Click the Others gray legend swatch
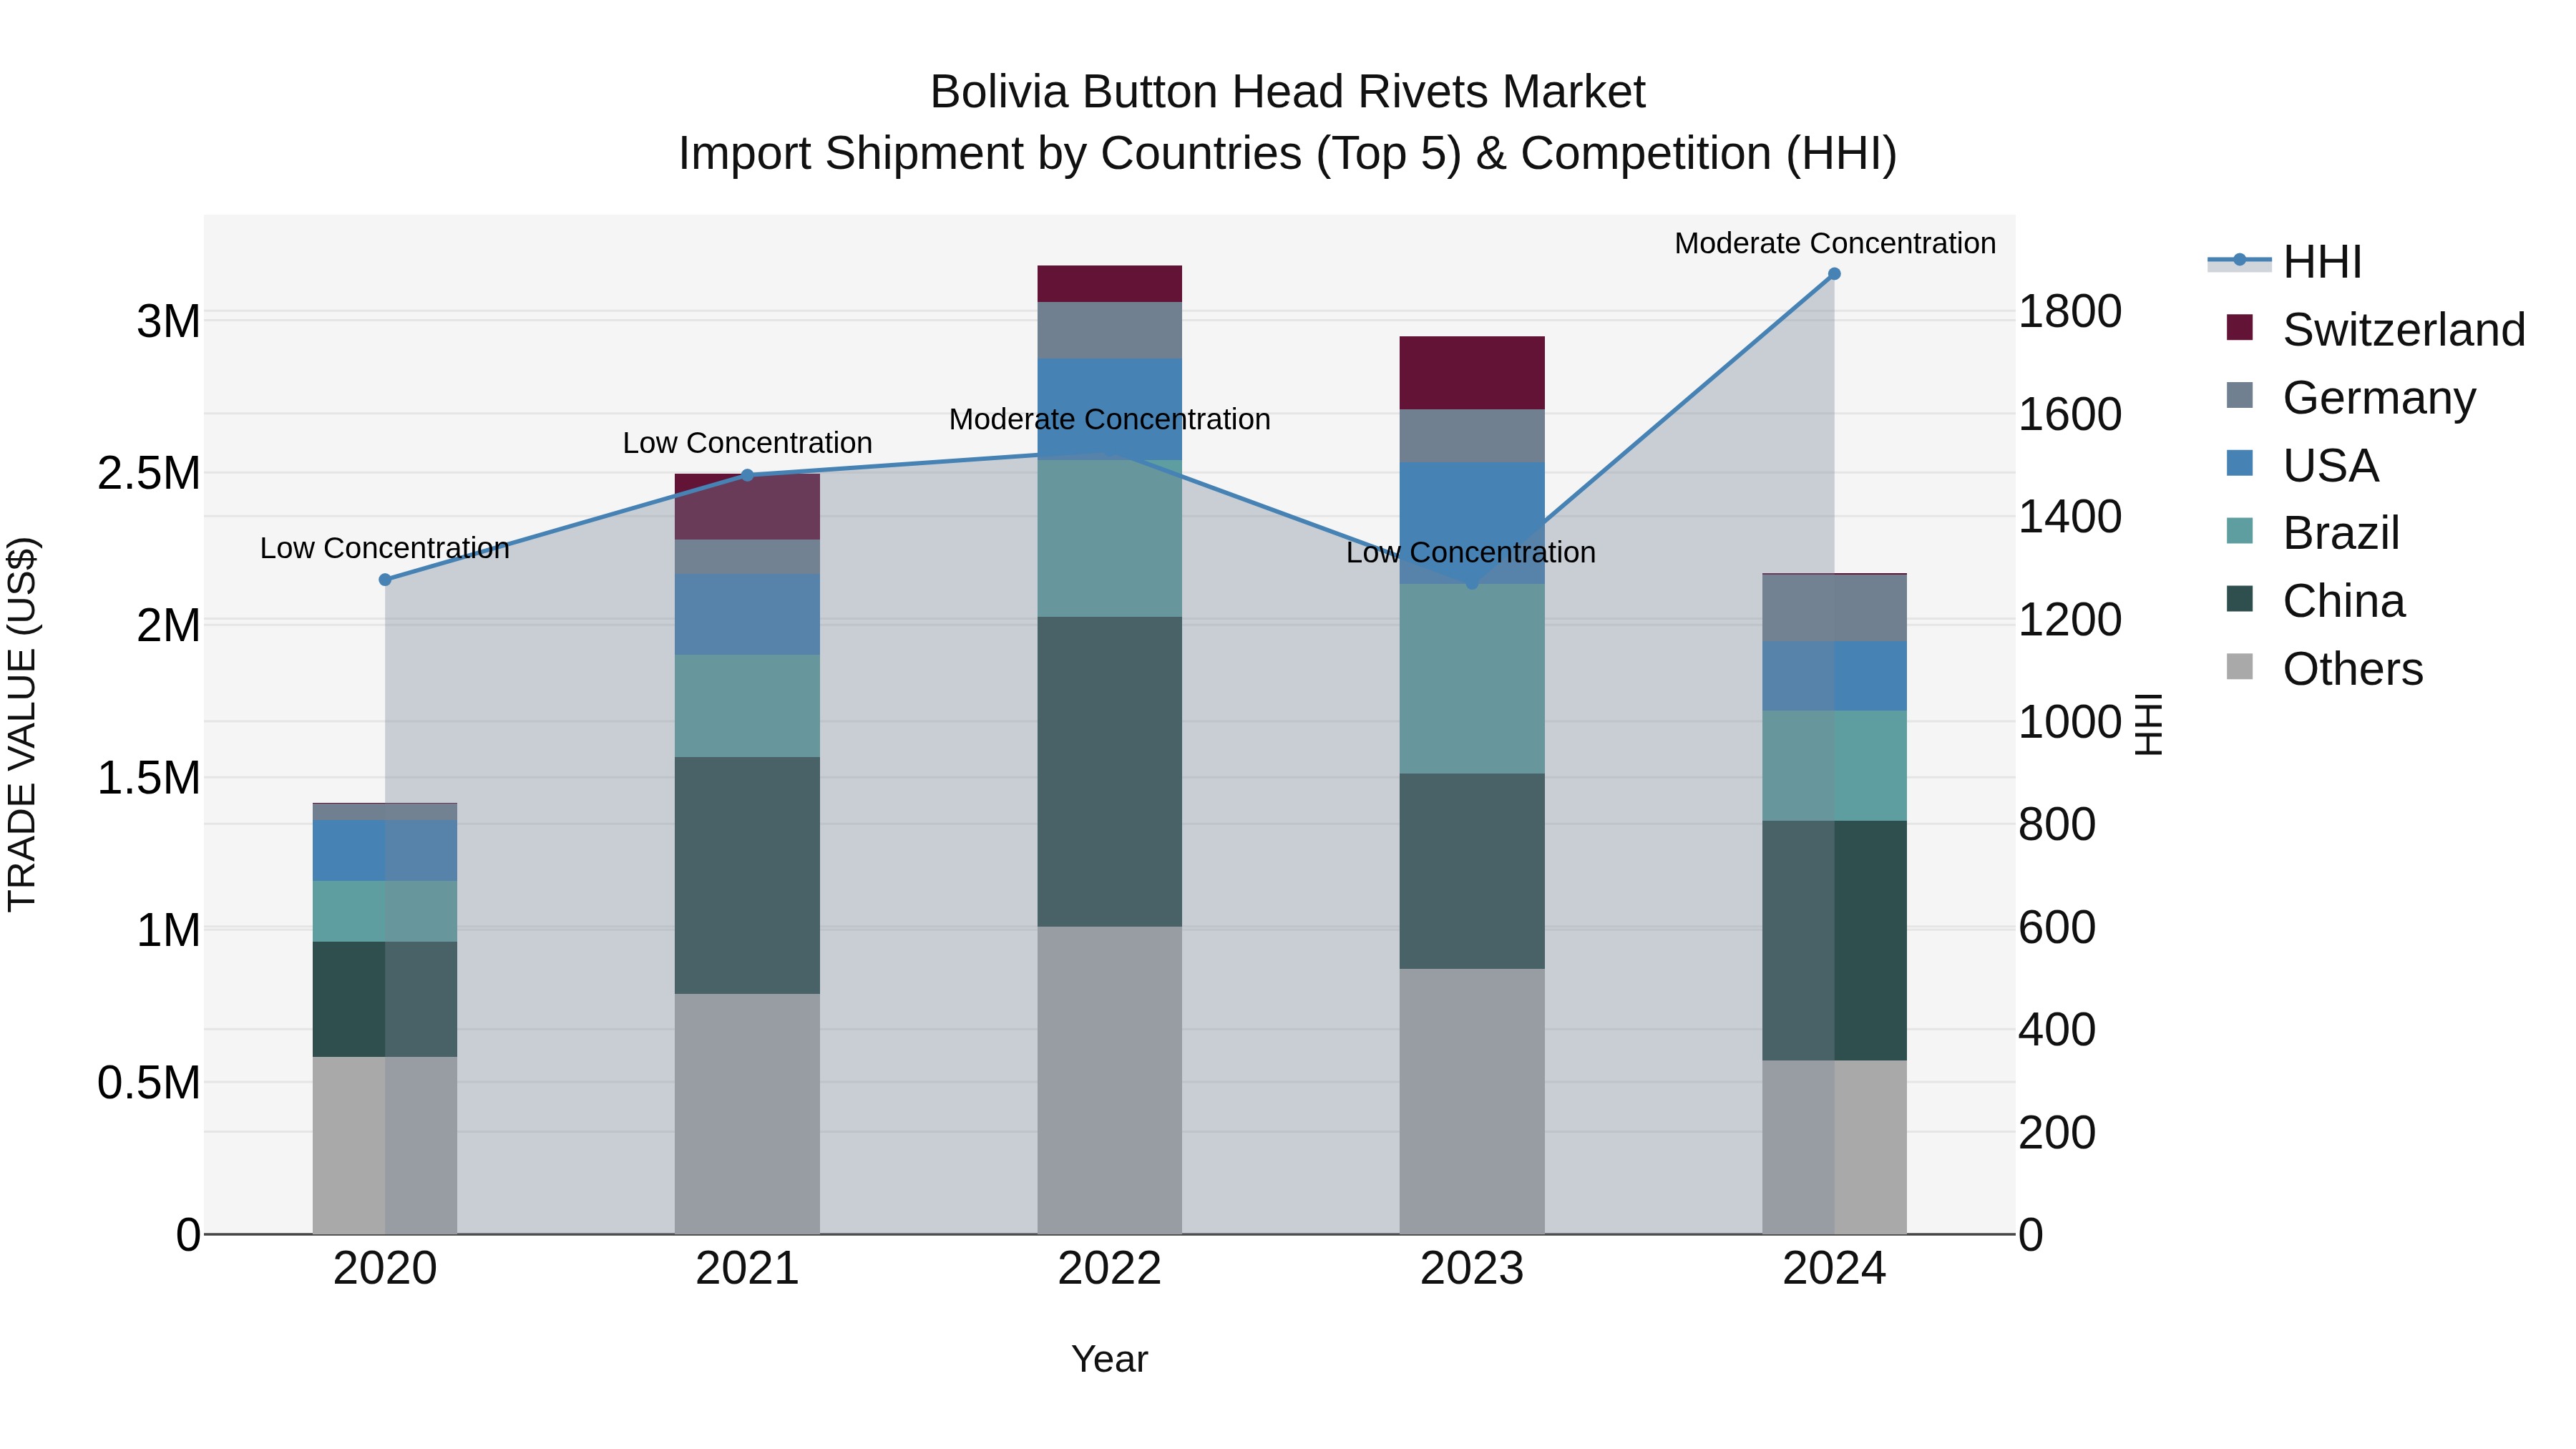The height and width of the screenshot is (1449, 2576). [x=2240, y=666]
